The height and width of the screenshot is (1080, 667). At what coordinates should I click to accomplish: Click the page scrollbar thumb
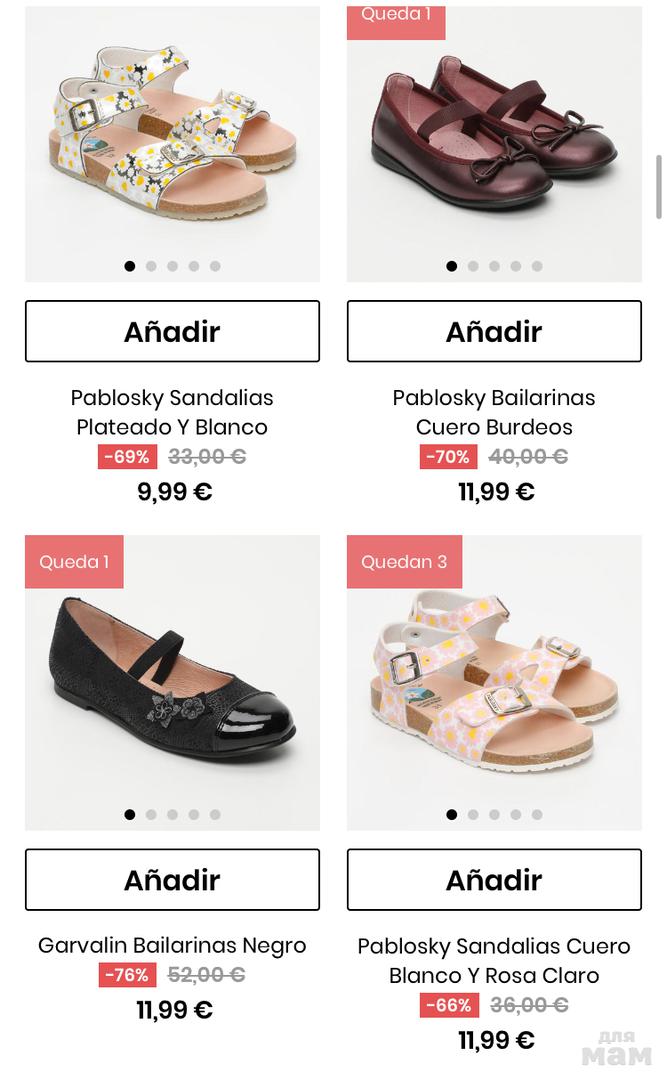(658, 186)
